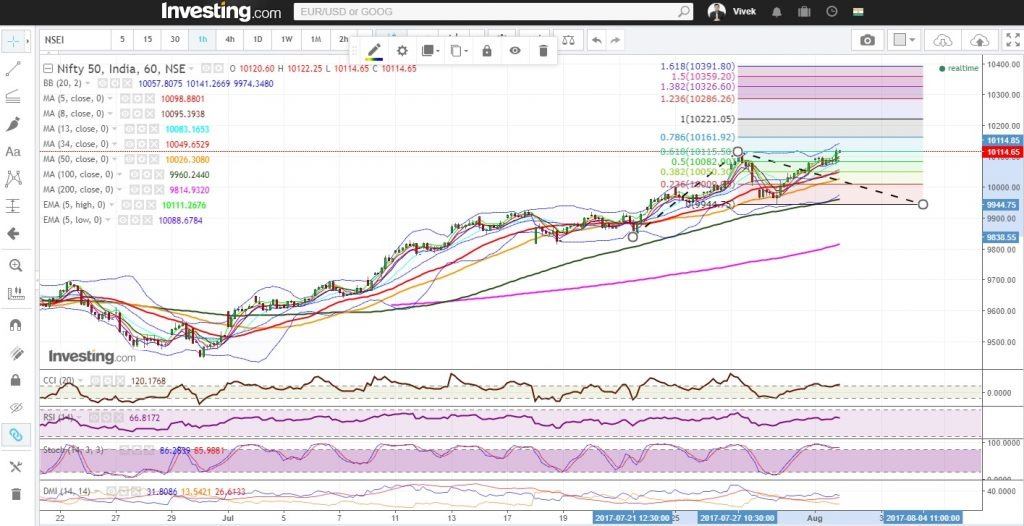This screenshot has width=1024, height=526.
Task: Delete selected drawing with floating toolbar trash
Action: [543, 51]
